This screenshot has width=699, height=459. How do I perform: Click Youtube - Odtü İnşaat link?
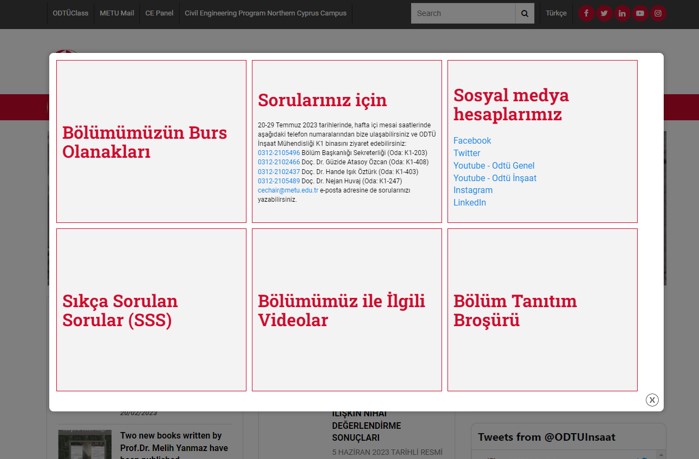tap(495, 178)
